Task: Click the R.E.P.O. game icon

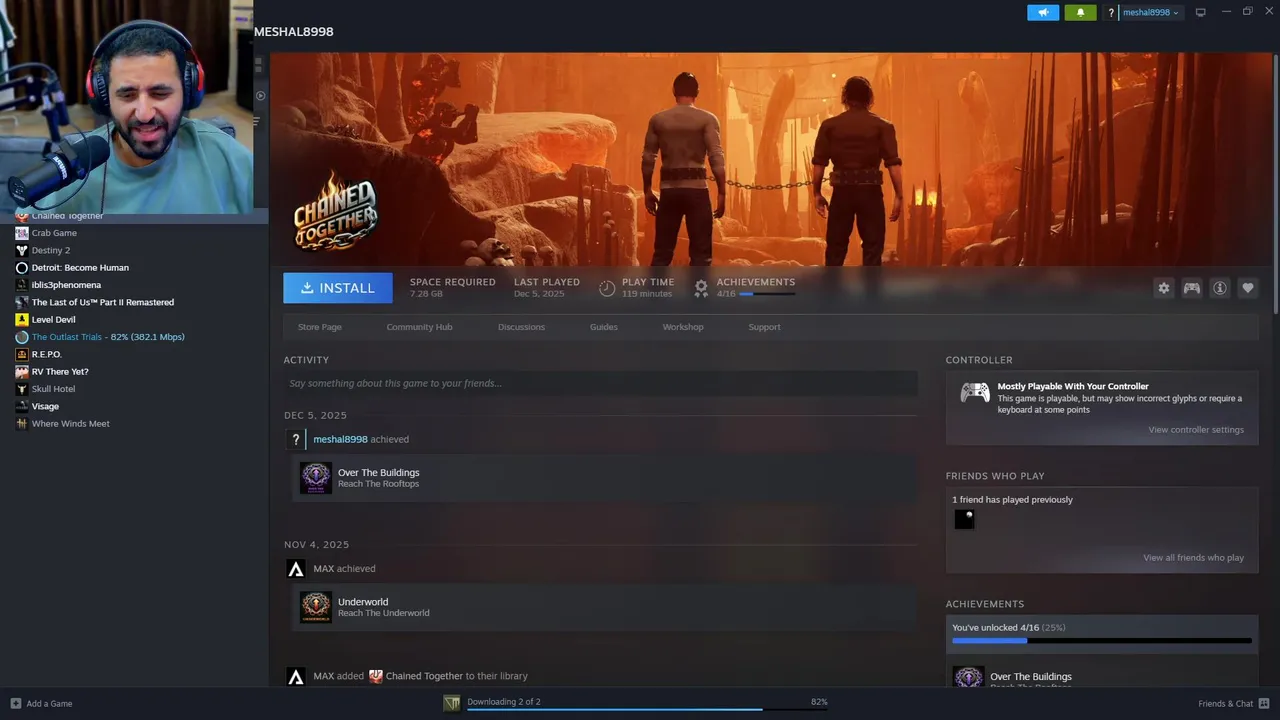Action: pyautogui.click(x=22, y=354)
